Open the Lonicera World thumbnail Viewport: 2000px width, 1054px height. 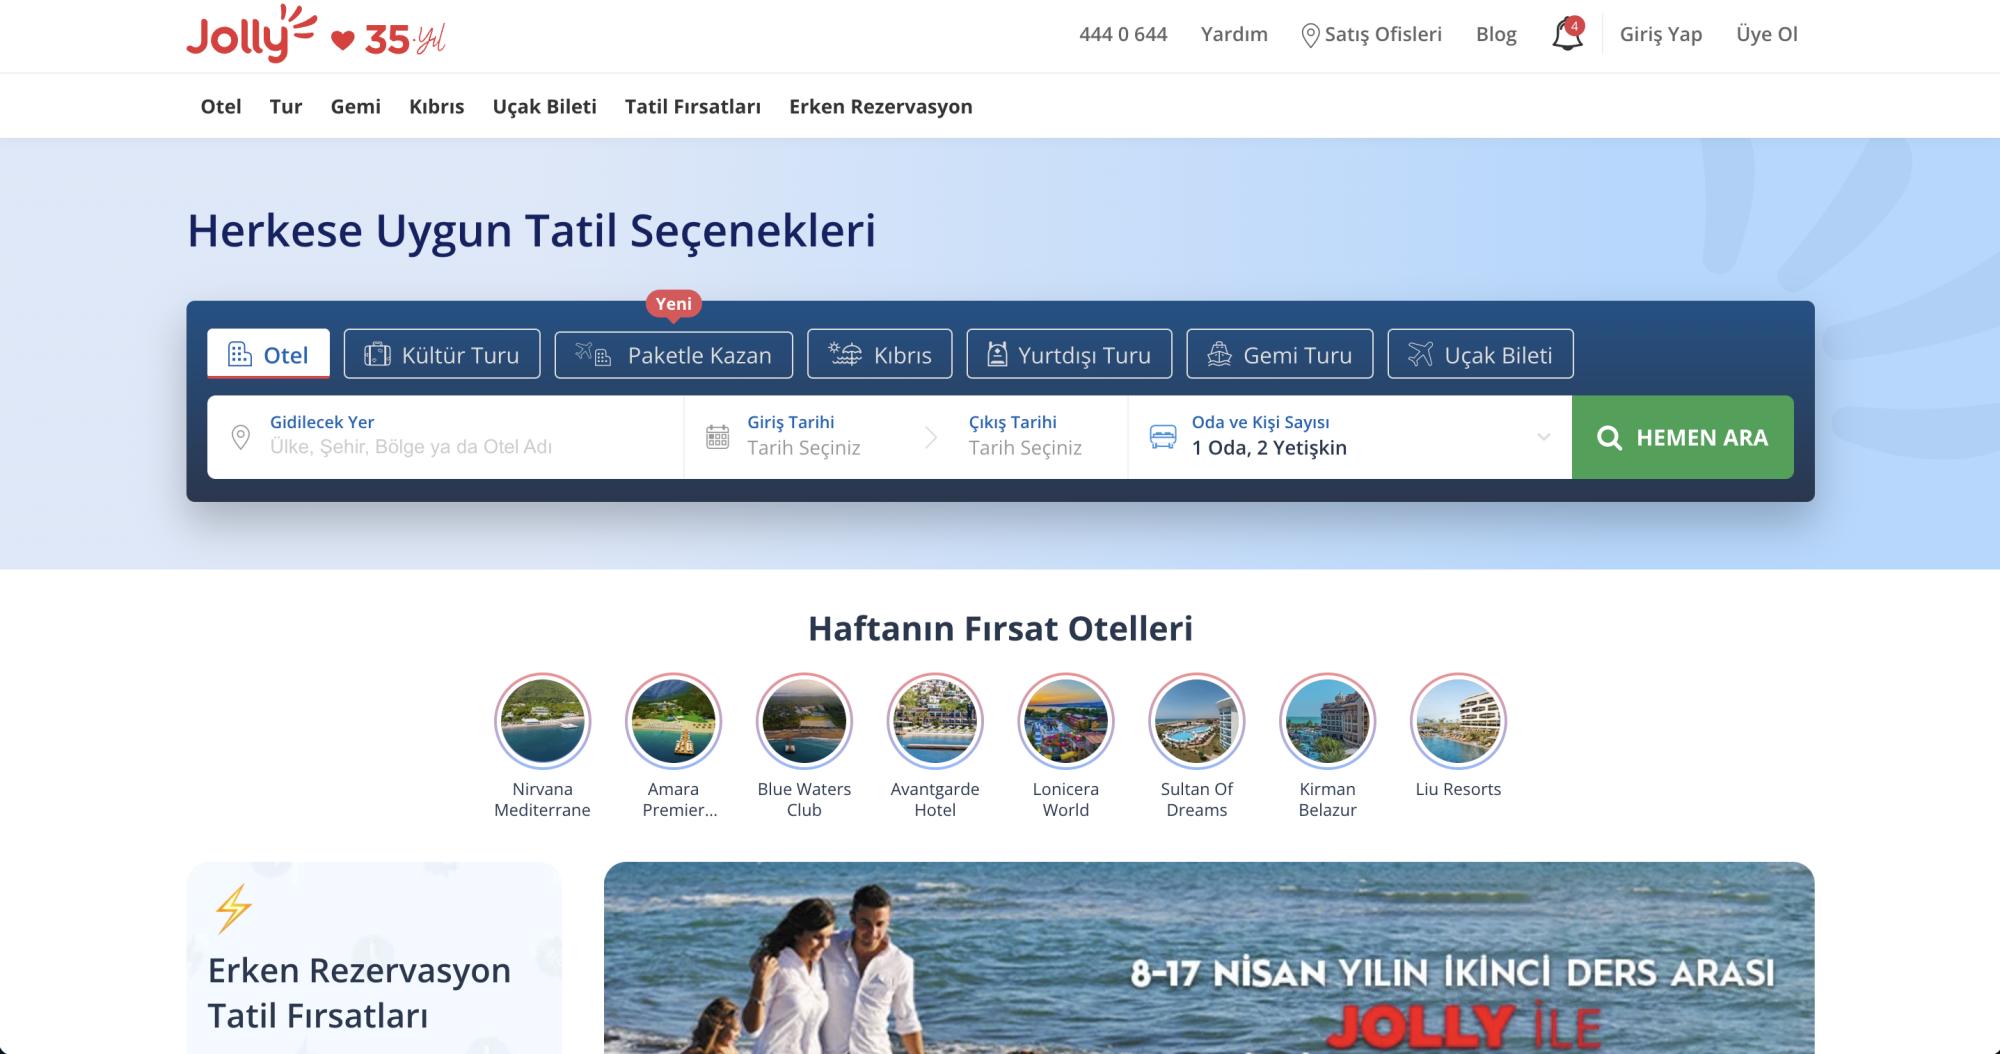[x=1066, y=720]
